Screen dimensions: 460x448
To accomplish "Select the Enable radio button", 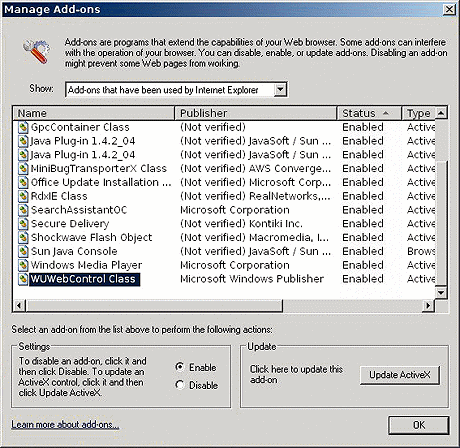I will [x=180, y=367].
